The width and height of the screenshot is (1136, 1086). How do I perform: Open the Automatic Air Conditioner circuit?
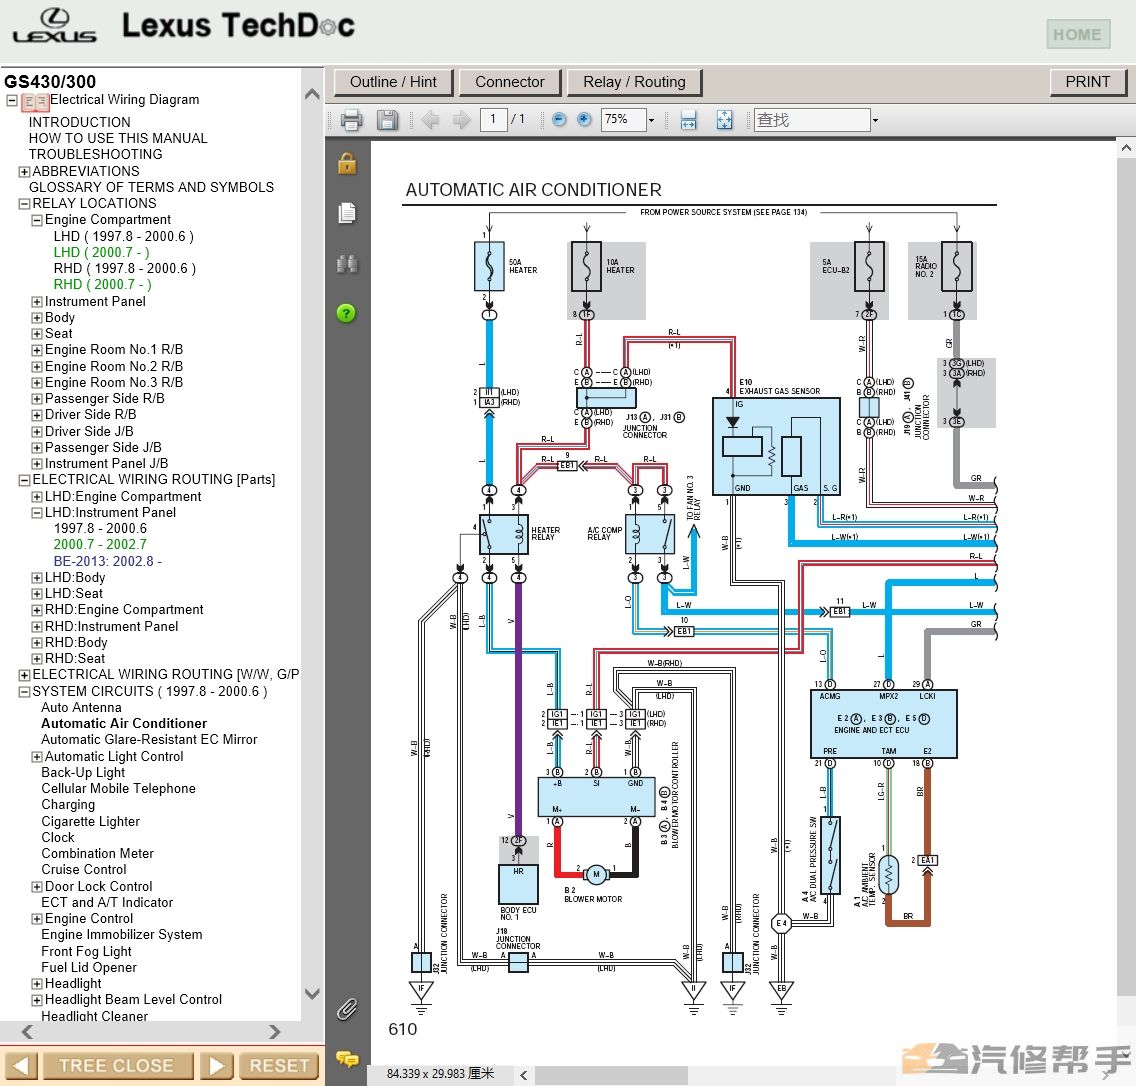tap(124, 724)
